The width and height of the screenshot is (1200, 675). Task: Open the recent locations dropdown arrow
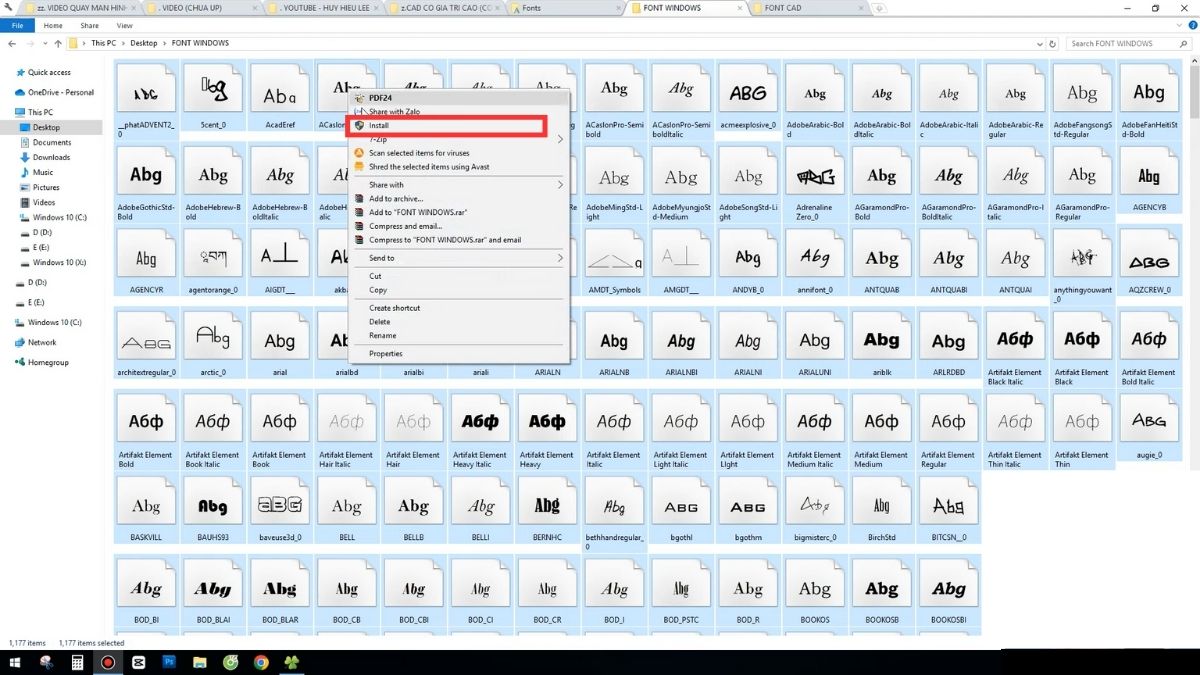(x=44, y=43)
